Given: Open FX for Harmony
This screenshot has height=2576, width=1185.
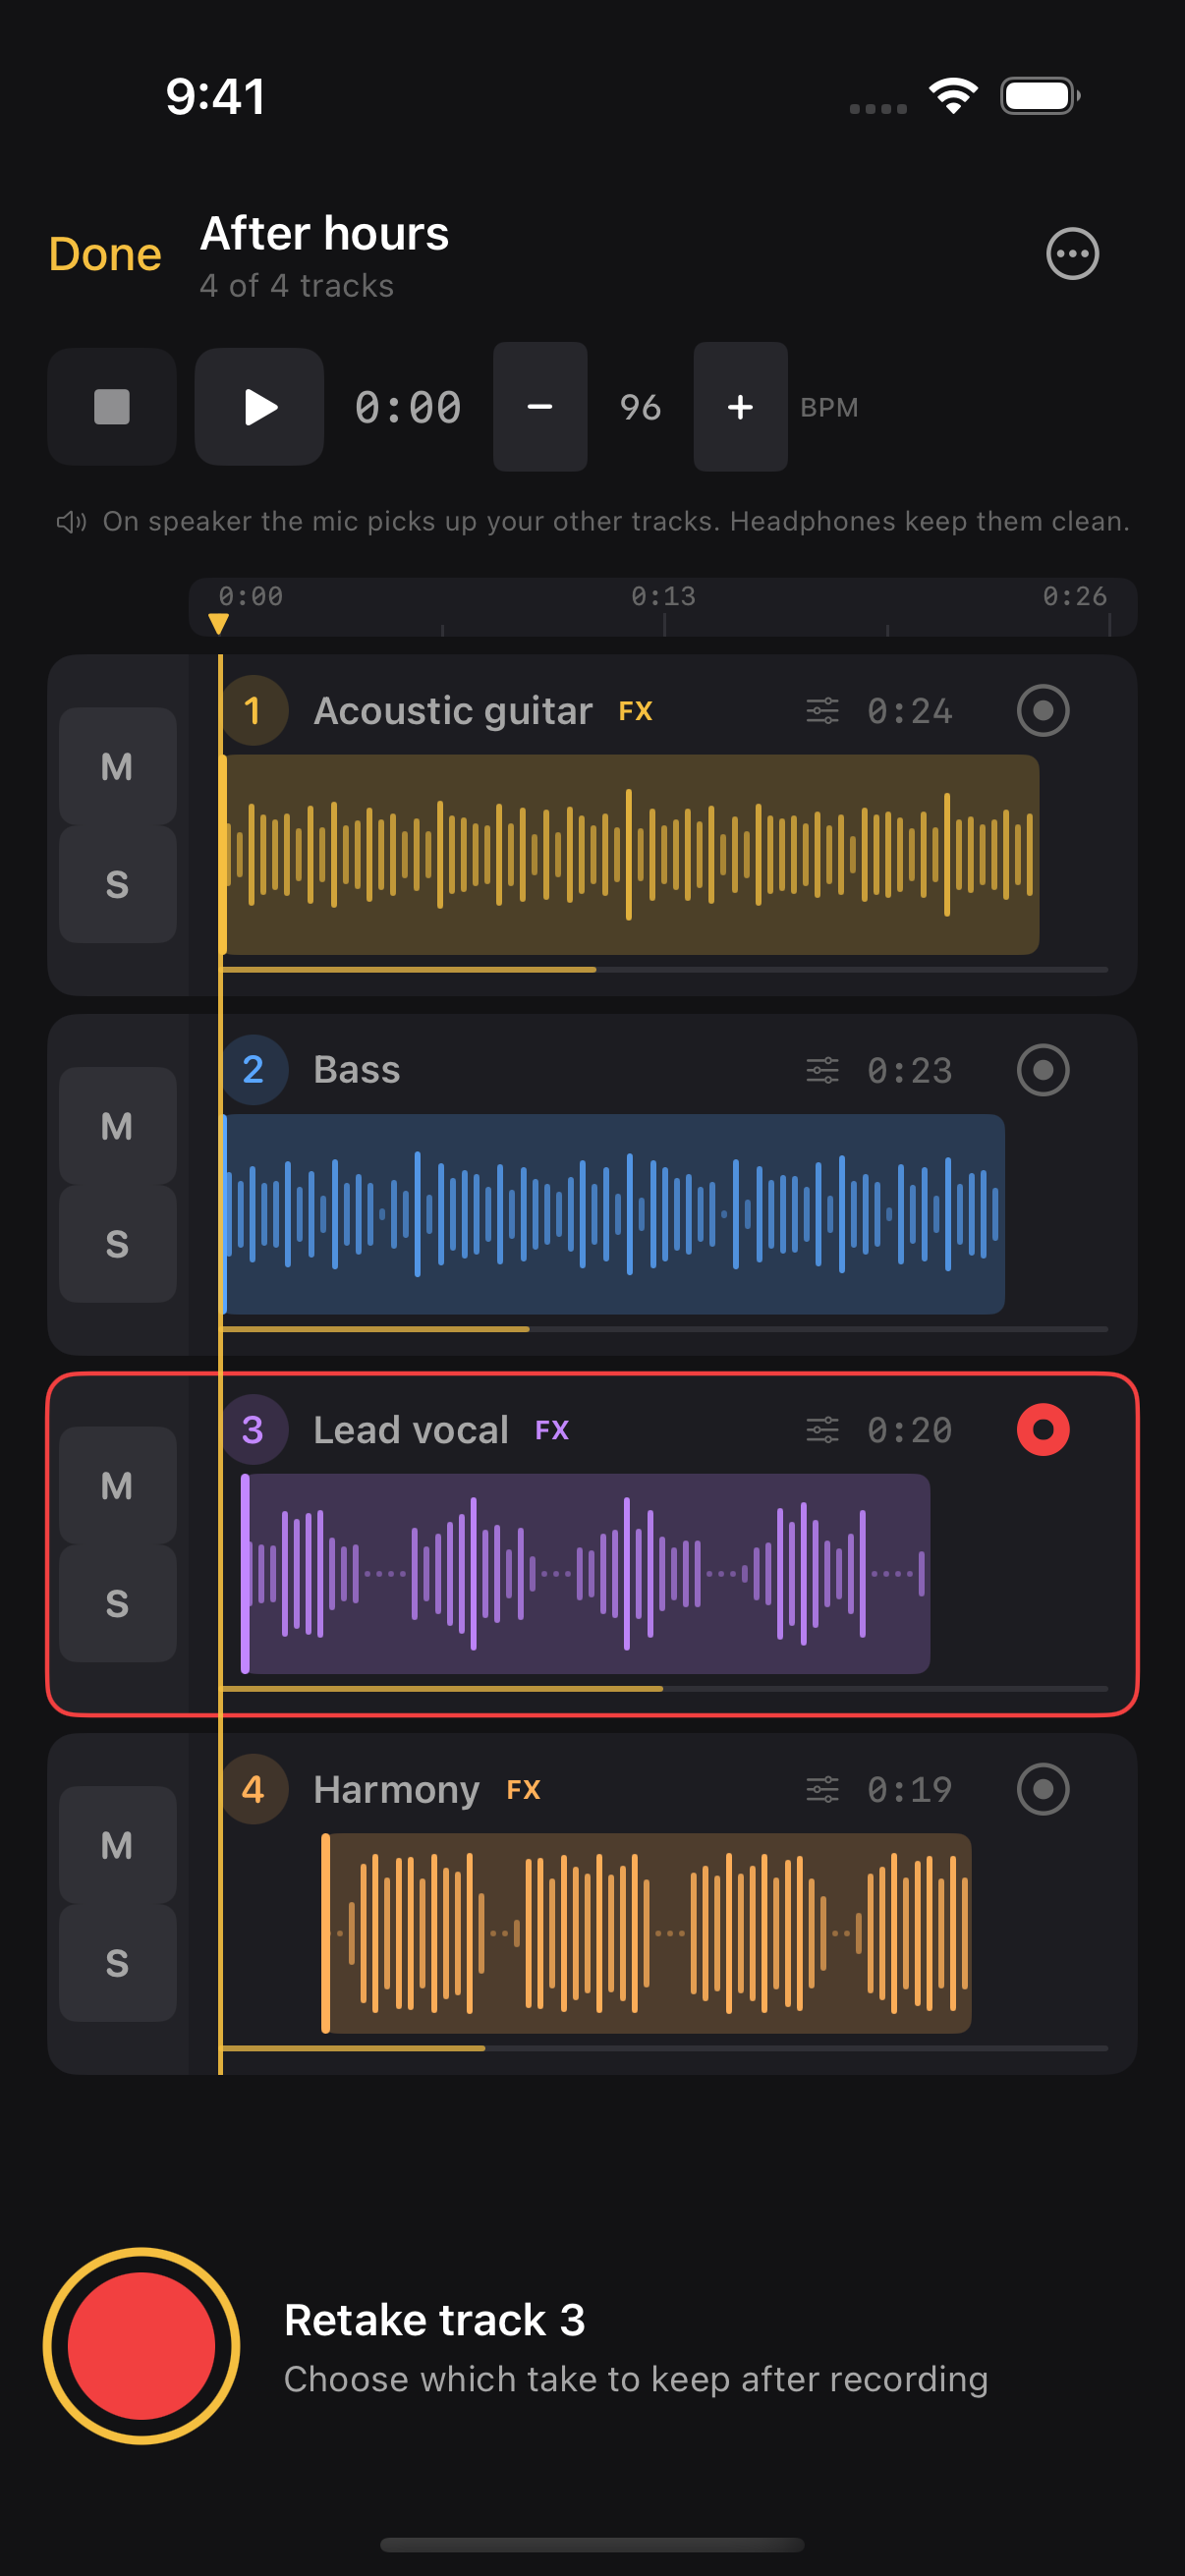Looking at the screenshot, I should point(524,1790).
